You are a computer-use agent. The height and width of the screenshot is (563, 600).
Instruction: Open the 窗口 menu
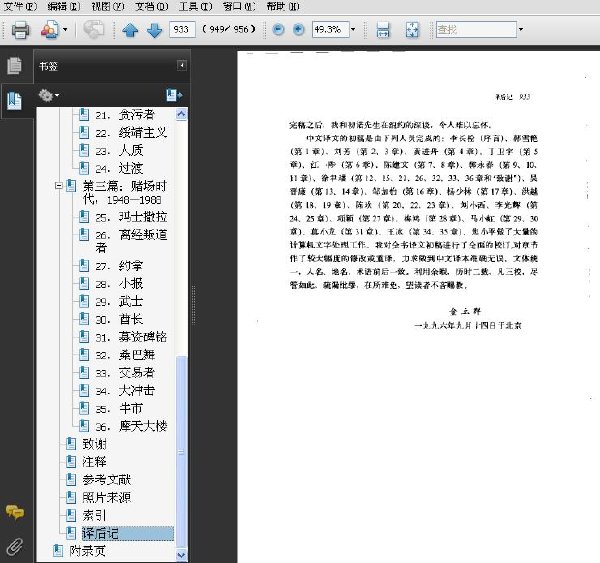click(239, 6)
